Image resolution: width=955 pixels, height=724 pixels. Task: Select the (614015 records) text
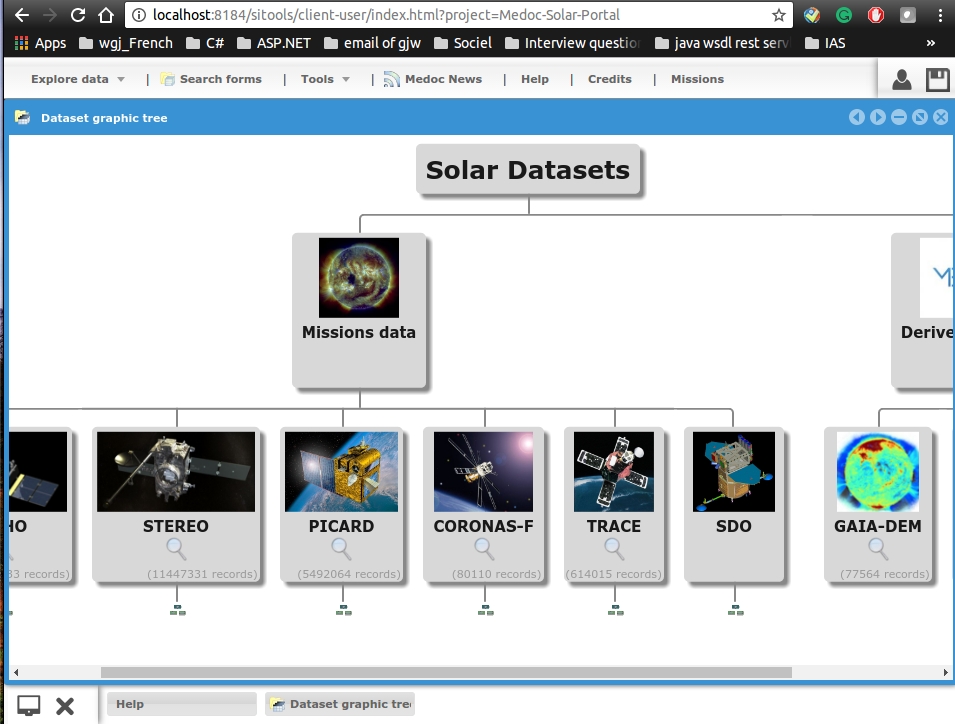click(613, 574)
